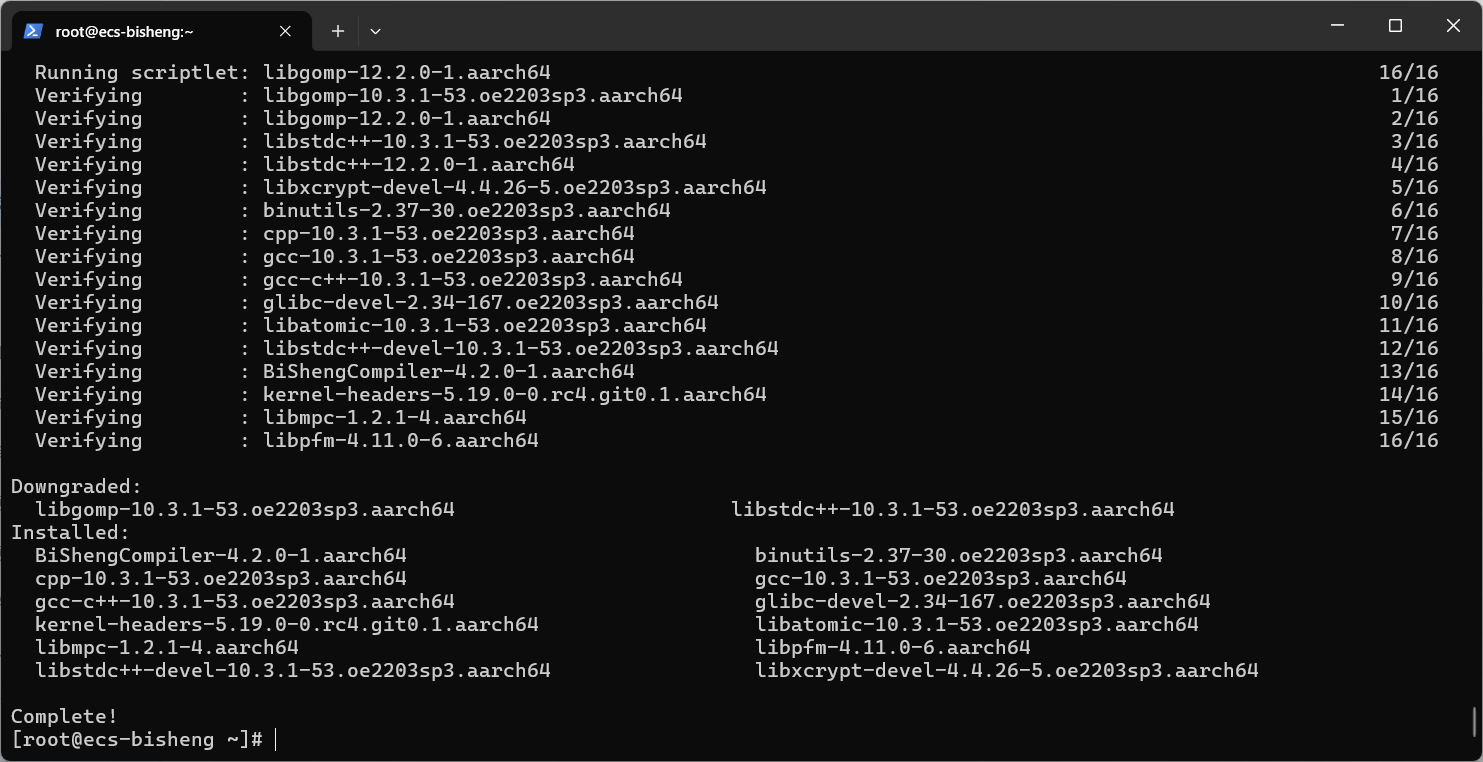Open a new terminal tab

click(x=338, y=31)
